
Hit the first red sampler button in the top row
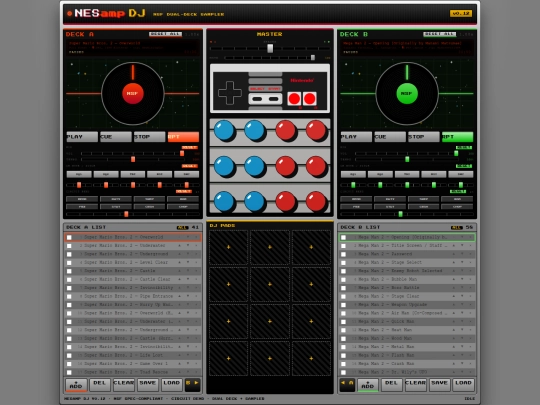tap(285, 130)
